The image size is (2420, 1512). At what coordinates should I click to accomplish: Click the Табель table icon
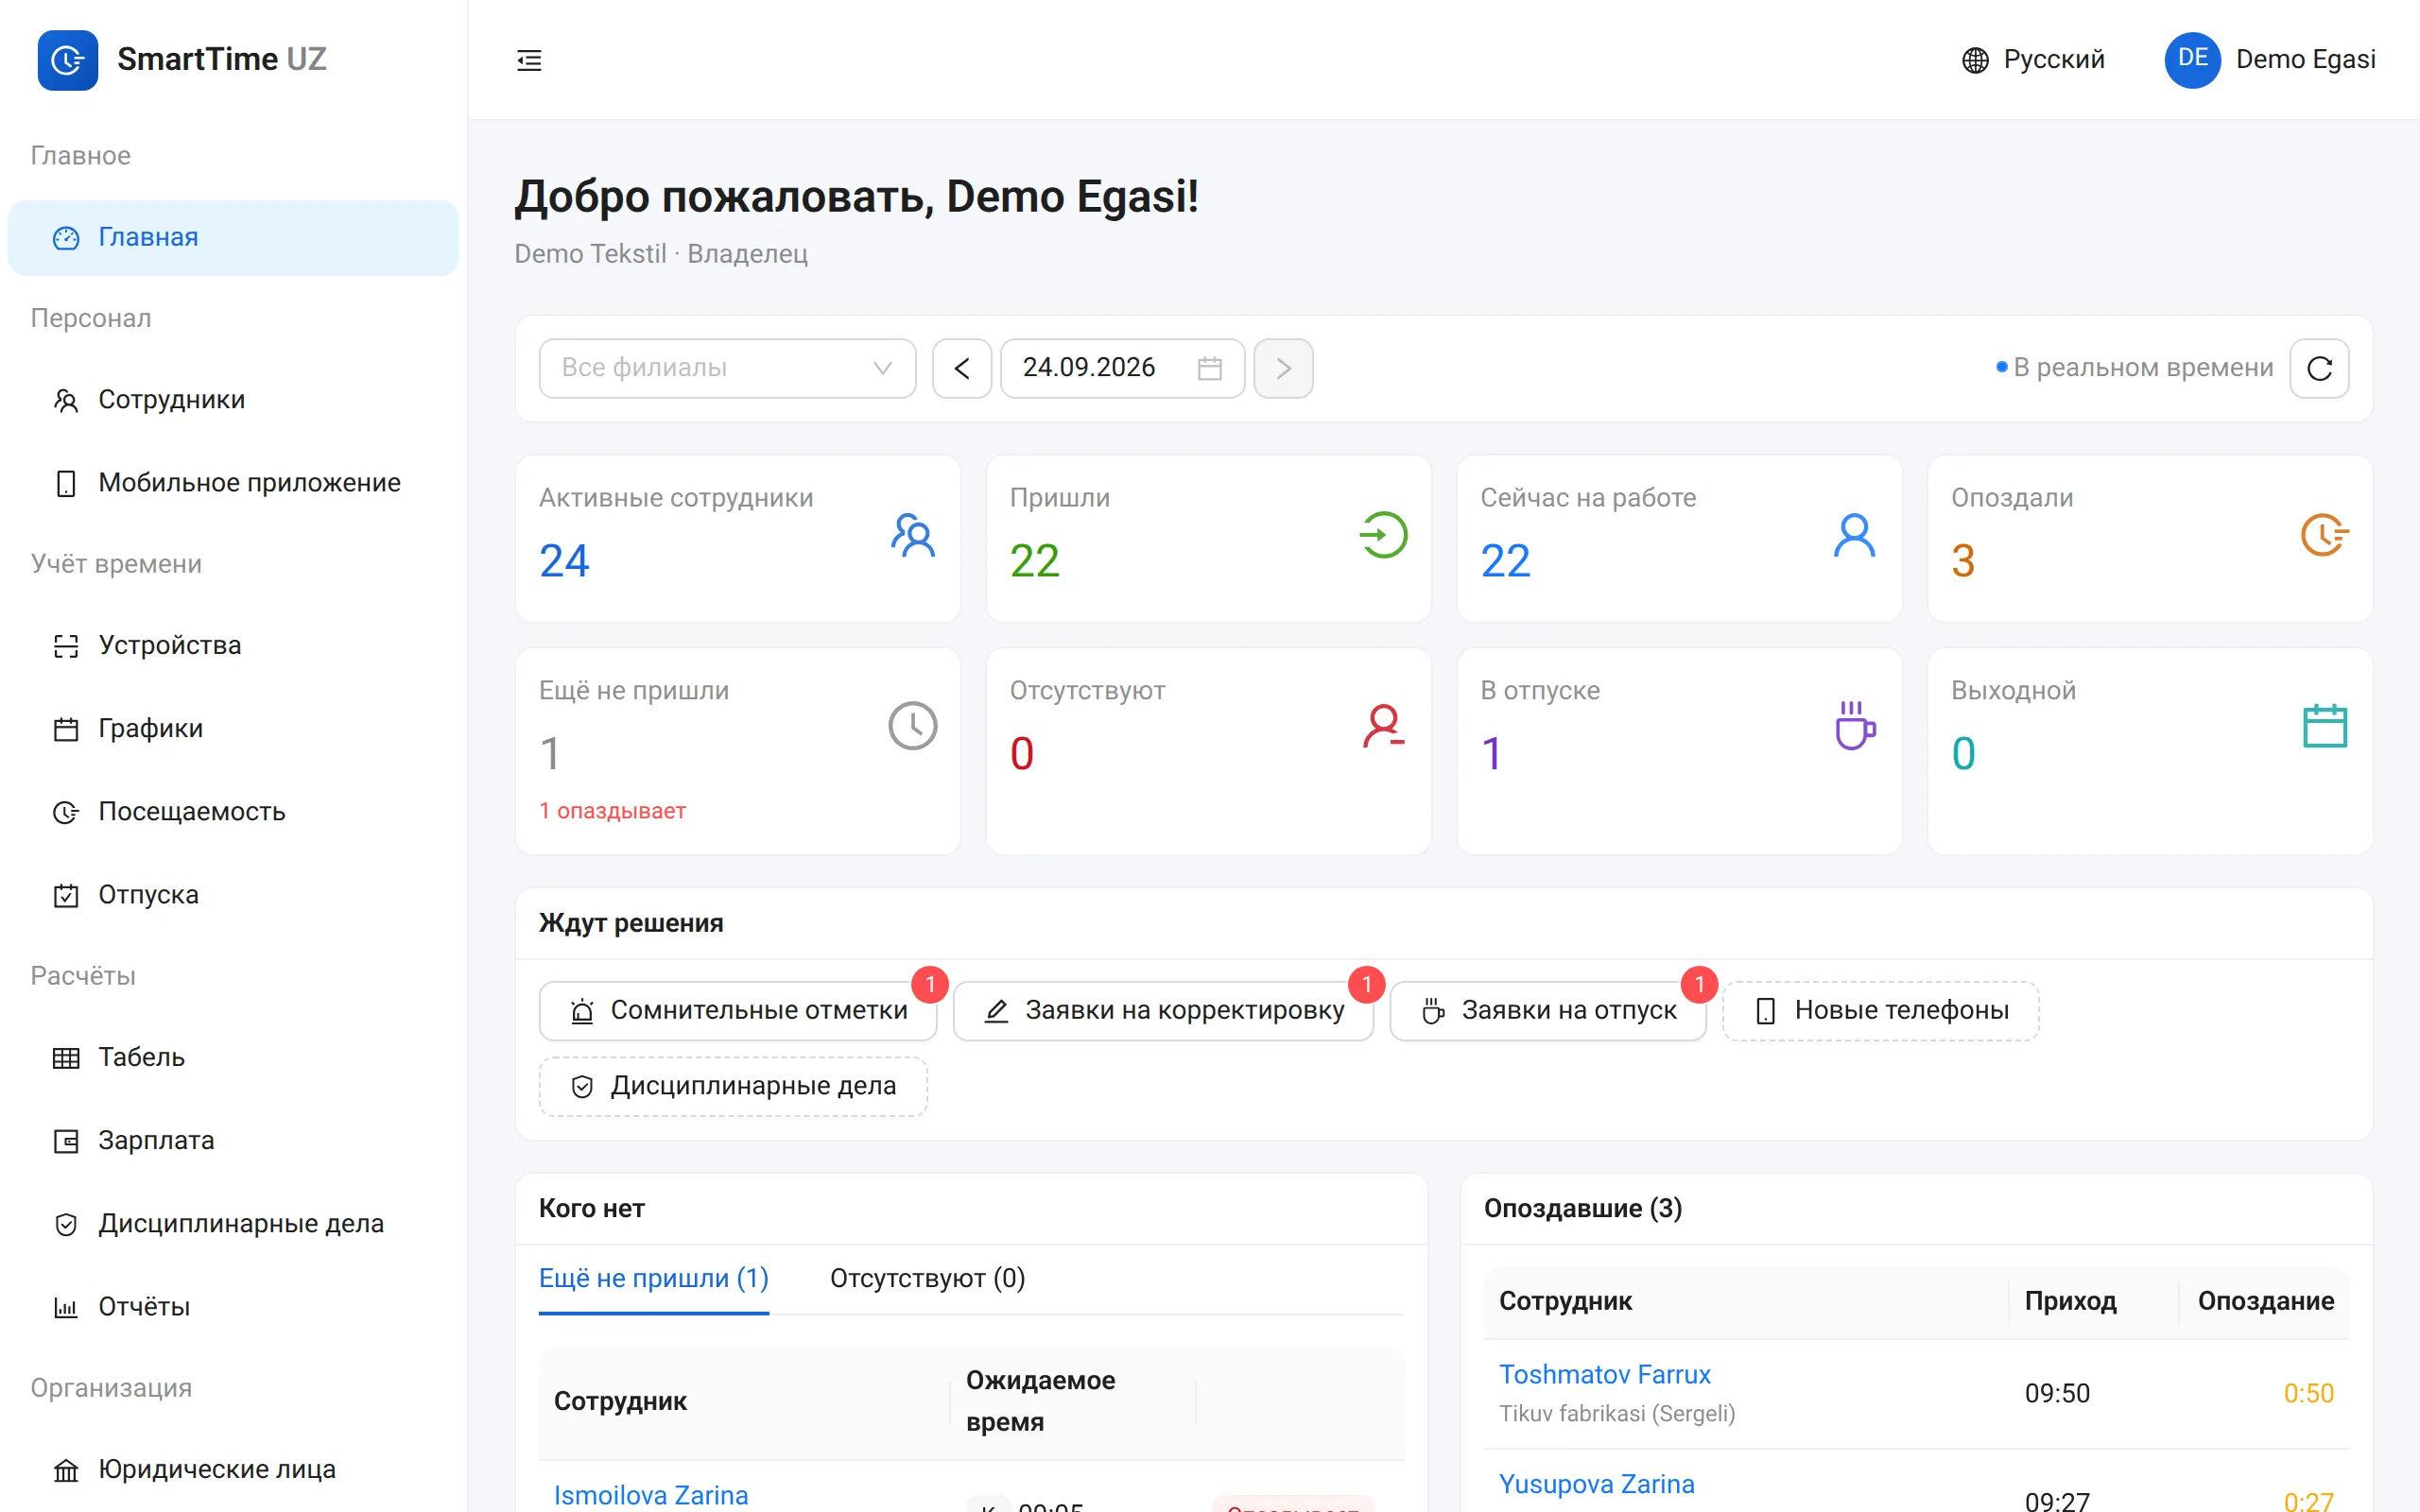coord(66,1058)
